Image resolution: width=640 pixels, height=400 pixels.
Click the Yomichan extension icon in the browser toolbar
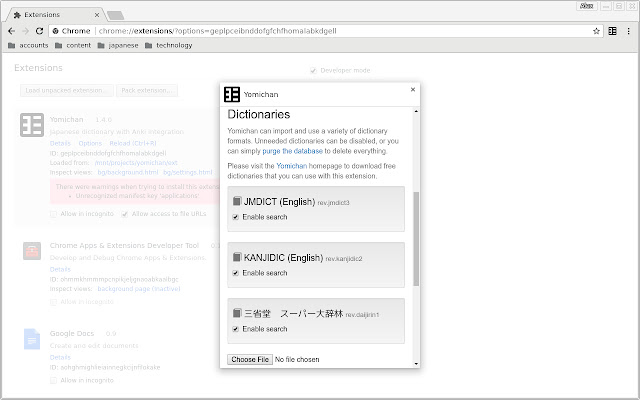[612, 31]
